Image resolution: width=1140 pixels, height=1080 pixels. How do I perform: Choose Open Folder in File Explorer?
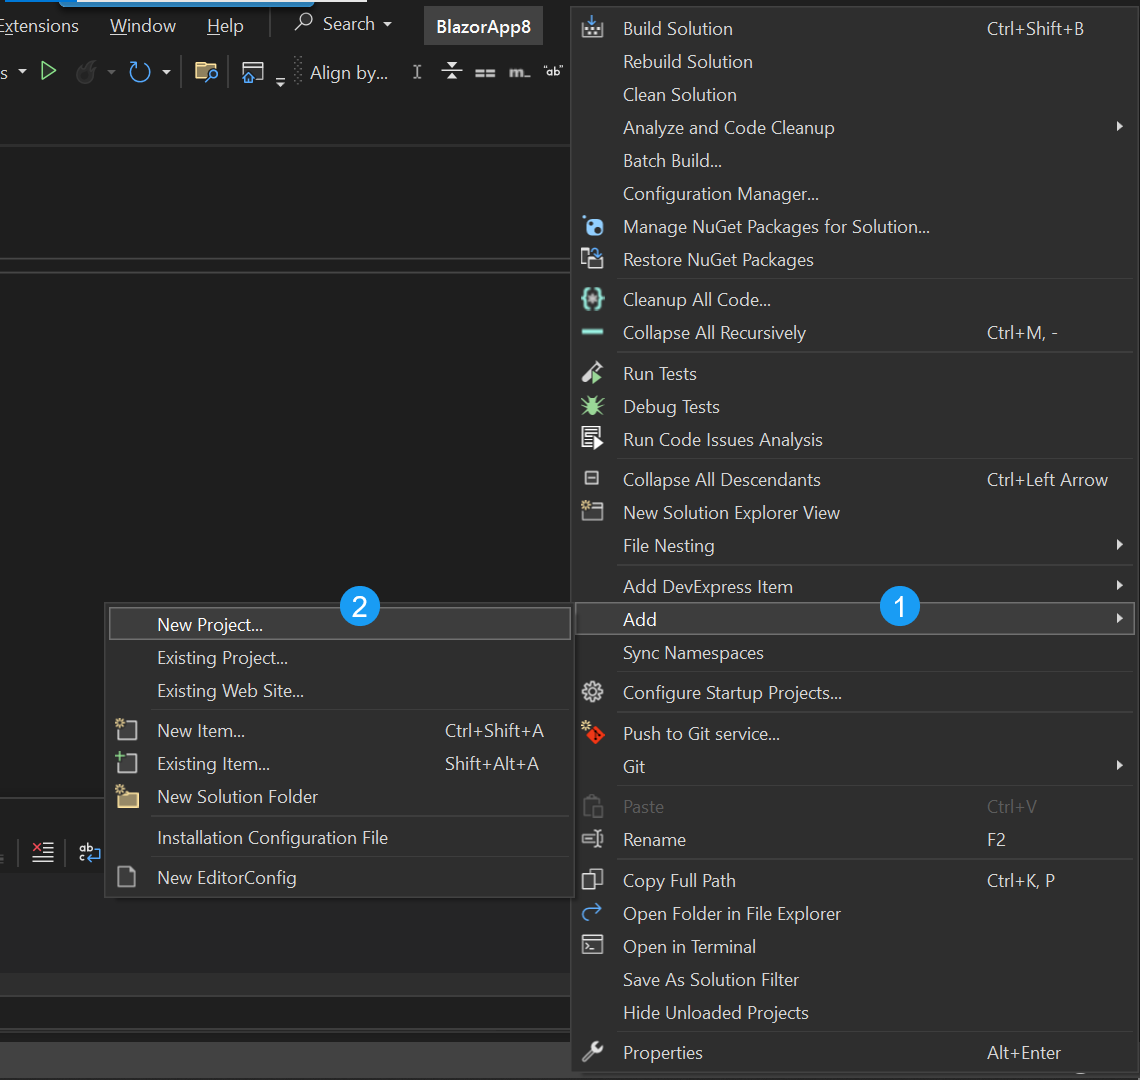(854, 914)
